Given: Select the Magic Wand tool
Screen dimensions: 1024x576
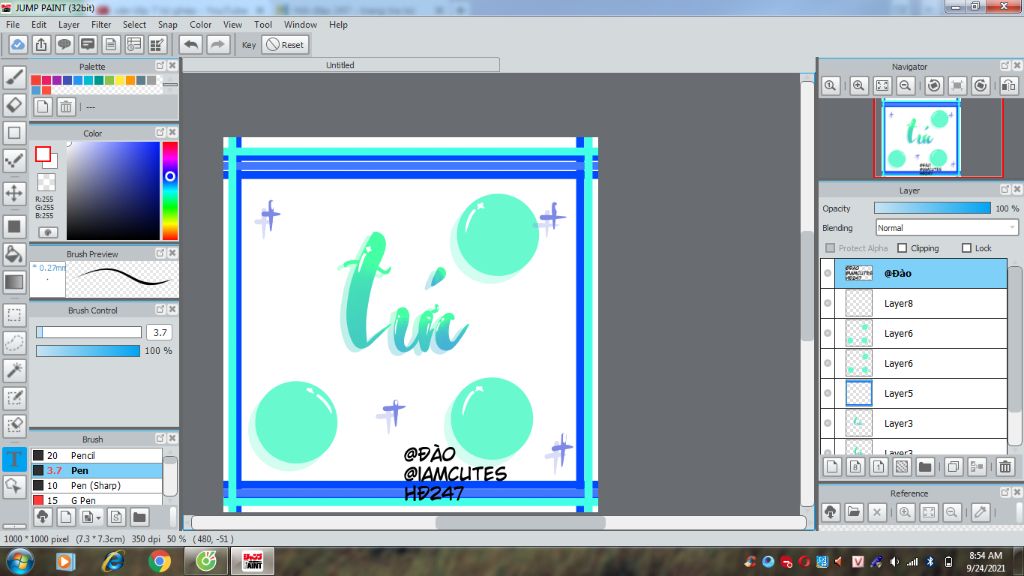Looking at the screenshot, I should pos(14,370).
